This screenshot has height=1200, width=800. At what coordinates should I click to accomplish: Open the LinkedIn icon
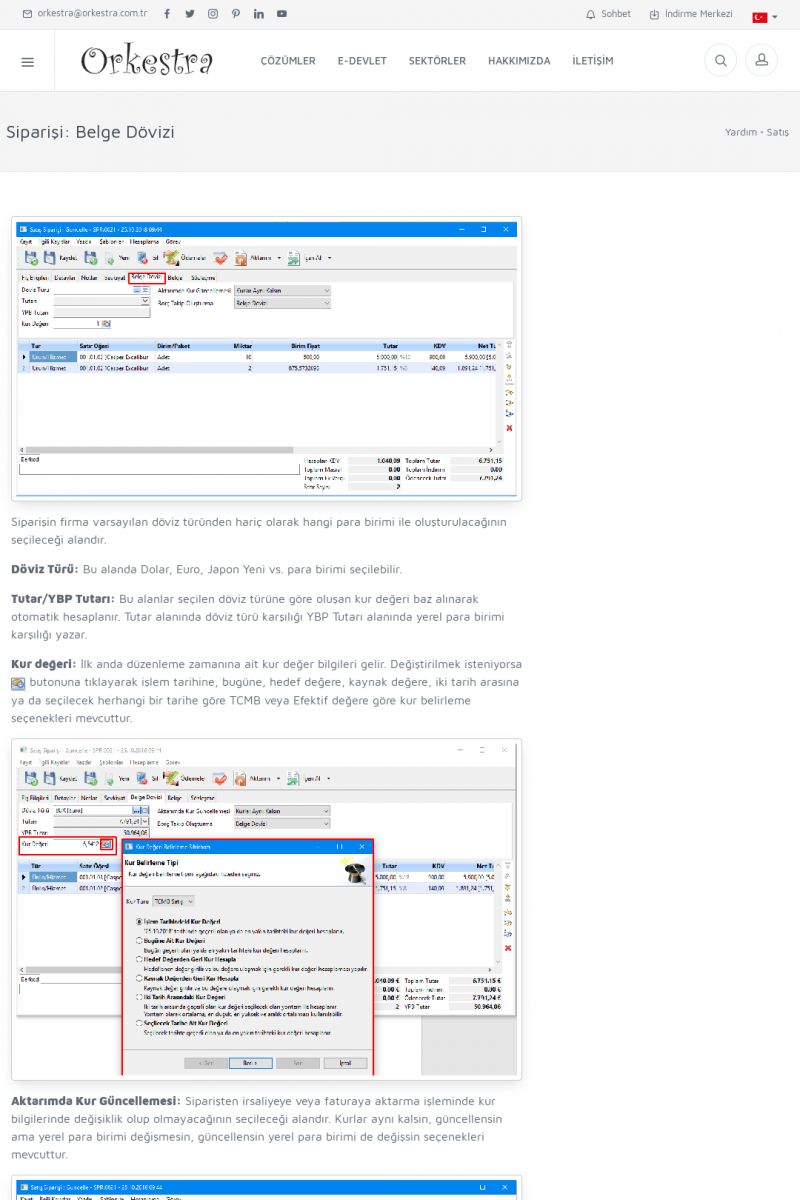coord(259,14)
